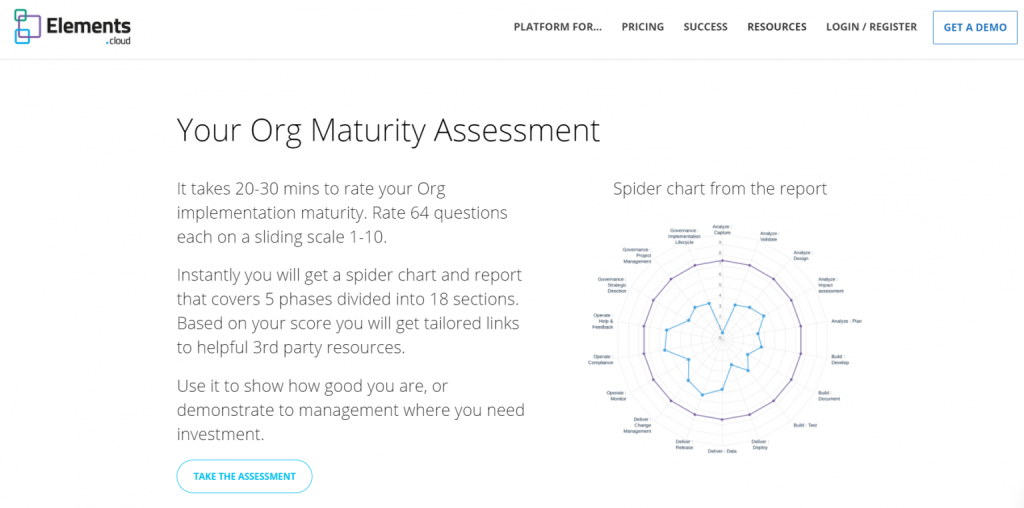The image size is (1024, 508).
Task: Click the Analyze : Plan axis label
Action: (846, 321)
